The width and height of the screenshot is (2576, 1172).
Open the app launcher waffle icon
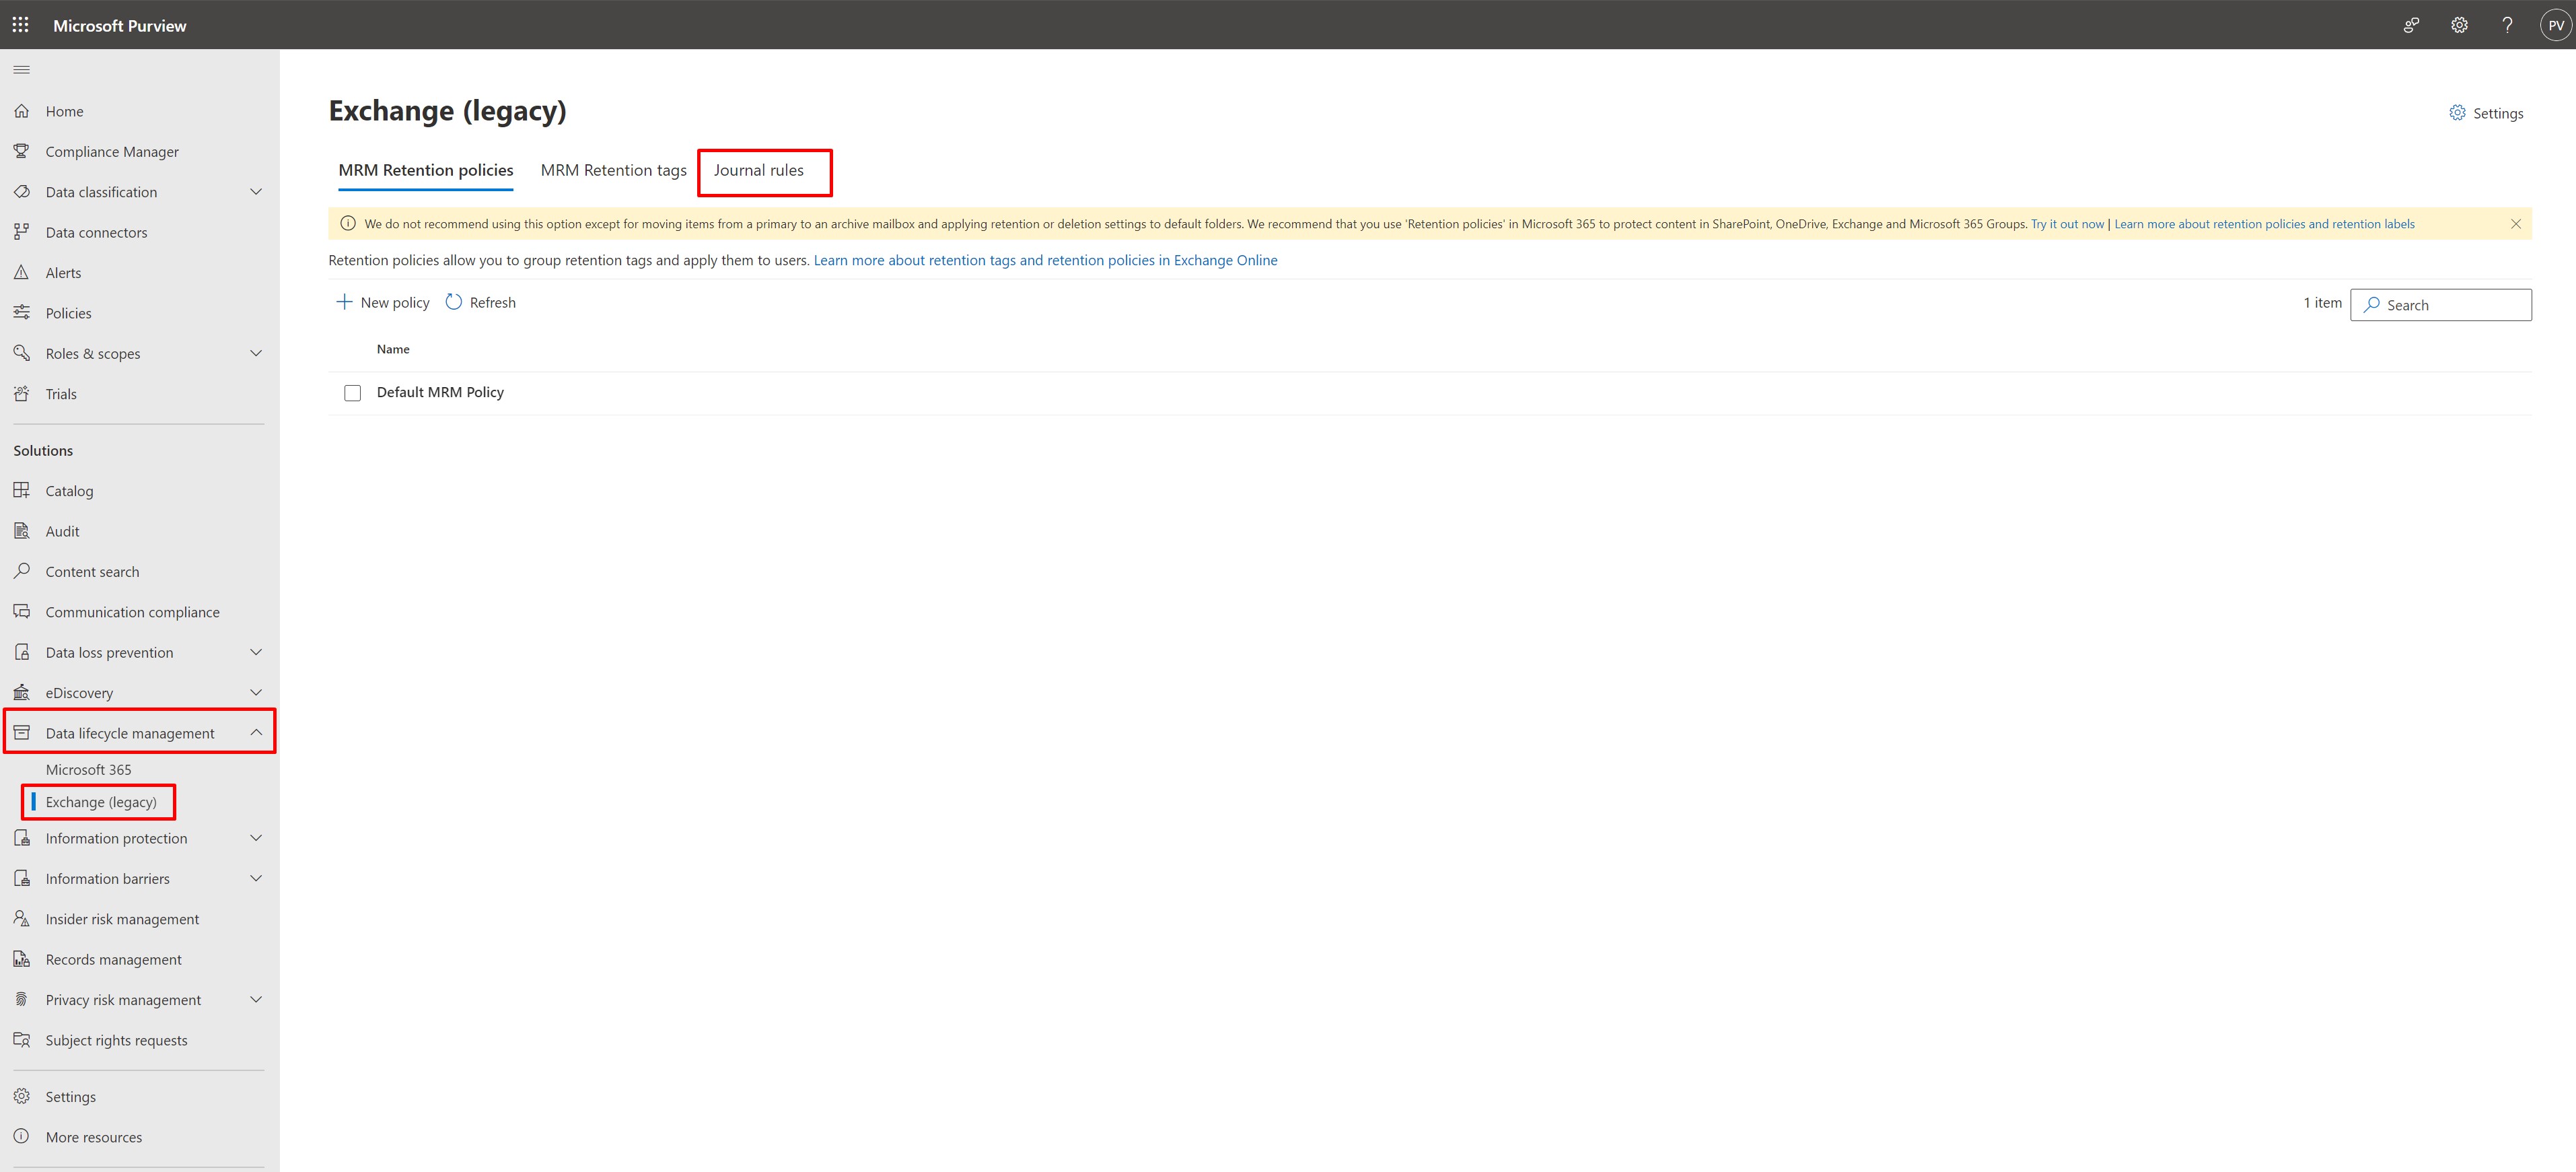coord(21,25)
